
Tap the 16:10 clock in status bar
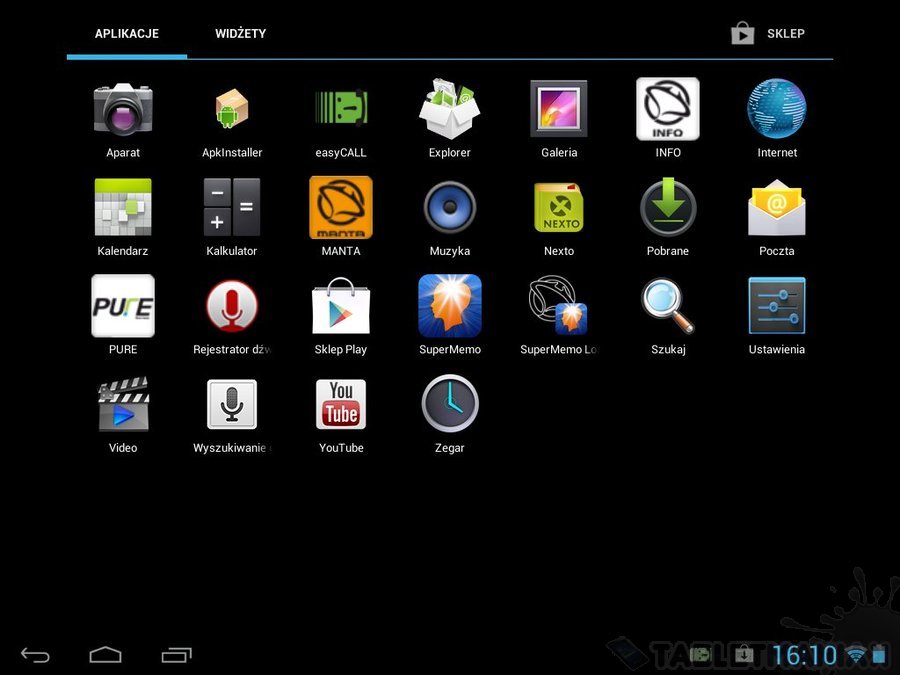805,655
